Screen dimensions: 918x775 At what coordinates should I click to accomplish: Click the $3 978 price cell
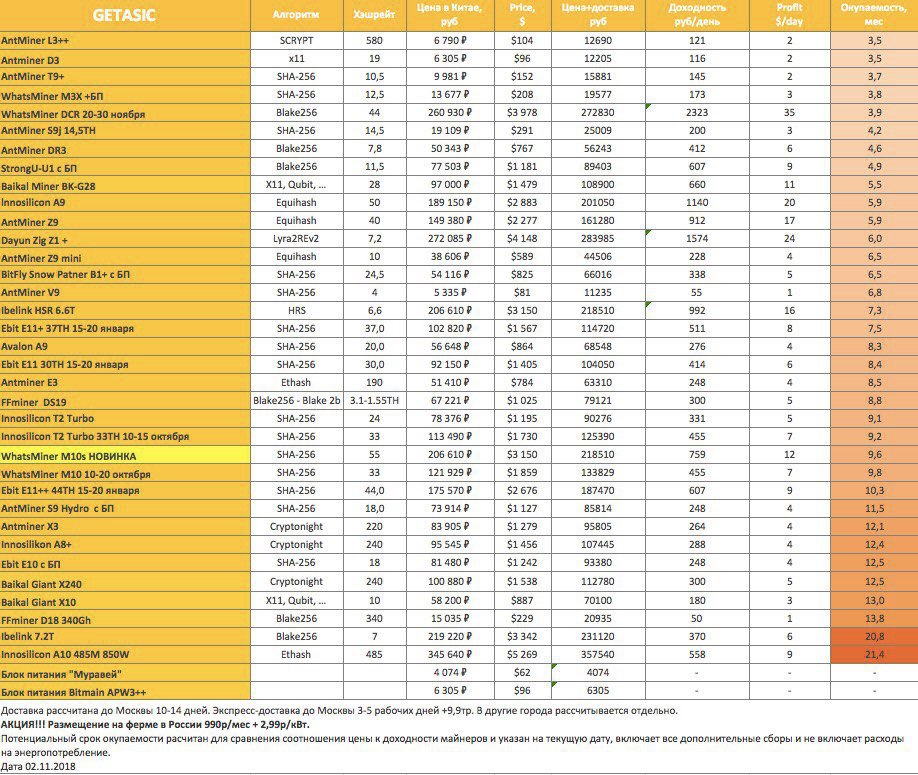coord(523,113)
